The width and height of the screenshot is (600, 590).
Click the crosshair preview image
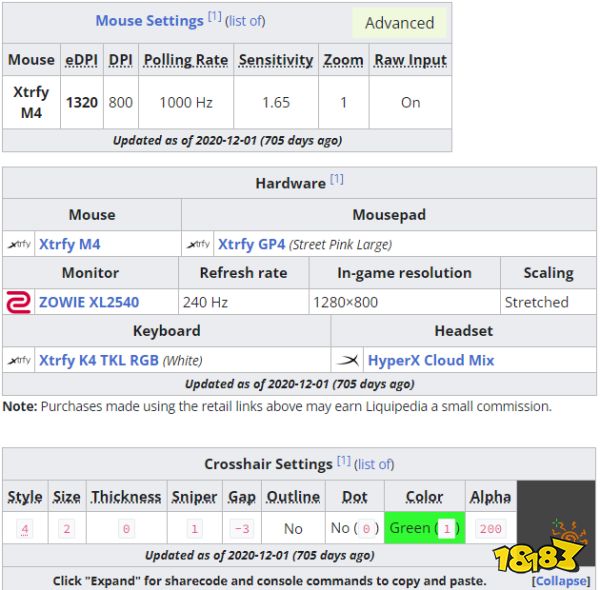(556, 523)
